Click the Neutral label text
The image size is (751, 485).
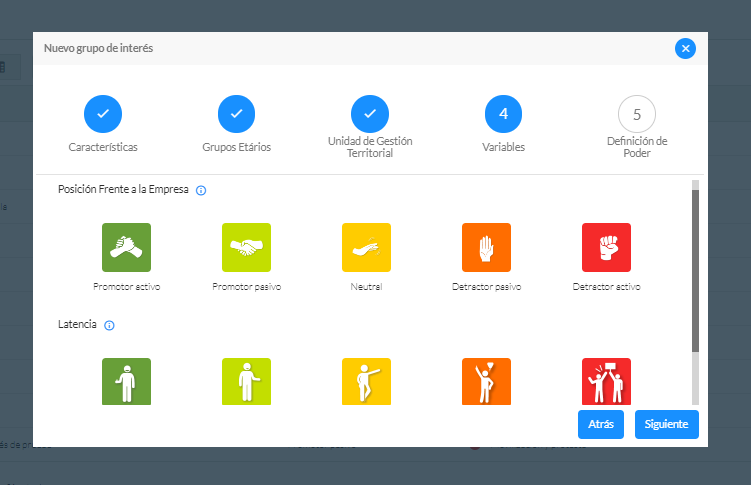coord(366,287)
